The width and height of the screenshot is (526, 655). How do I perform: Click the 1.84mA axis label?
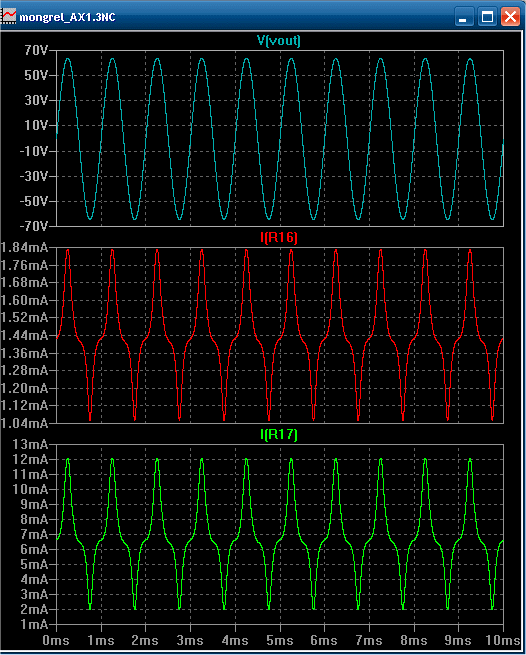coord(24,247)
